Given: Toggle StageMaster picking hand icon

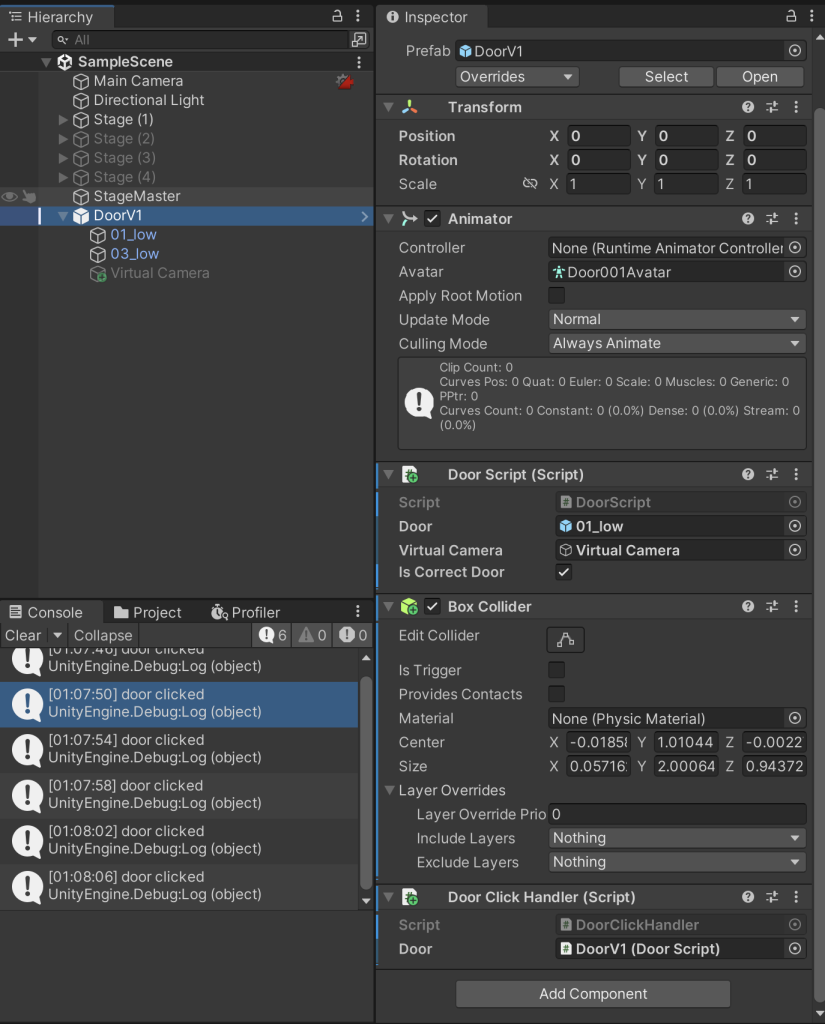Looking at the screenshot, I should pyautogui.click(x=29, y=197).
